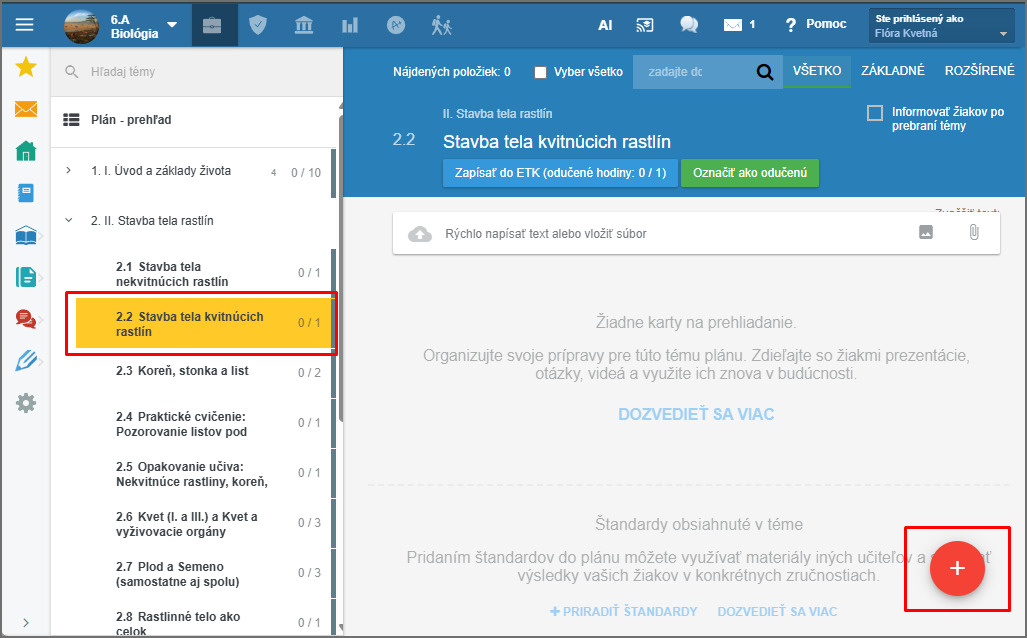Open the 6.A Biológia class dropdown
This screenshot has width=1027, height=638.
(172, 25)
